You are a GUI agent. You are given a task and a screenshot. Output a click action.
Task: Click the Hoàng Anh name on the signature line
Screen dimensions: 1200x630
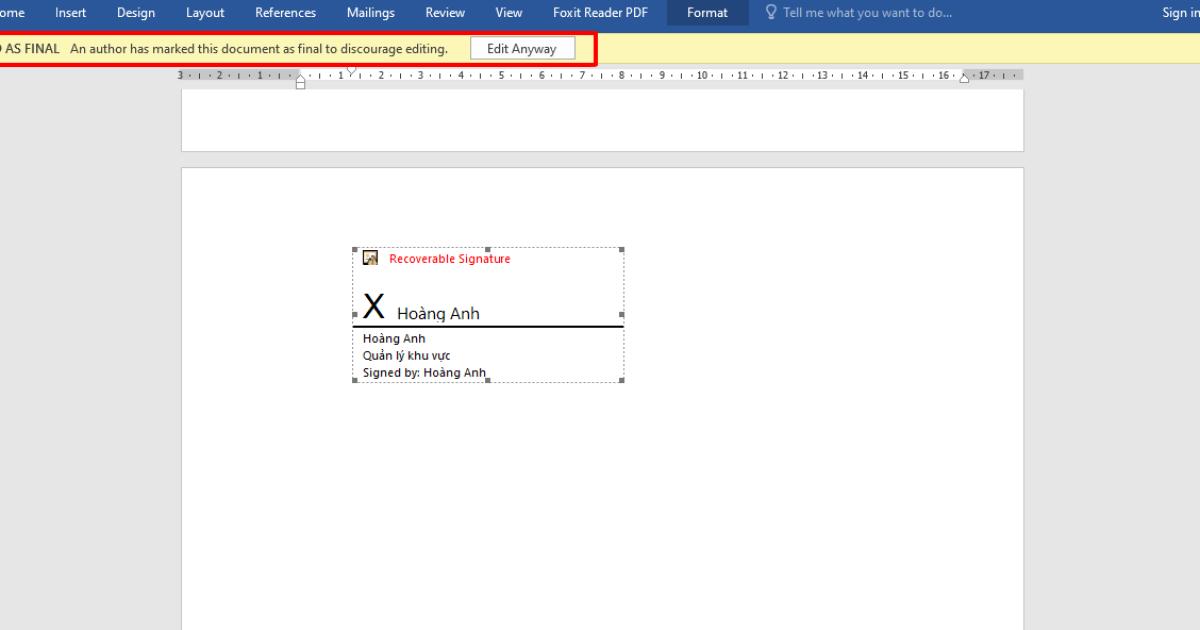click(438, 314)
